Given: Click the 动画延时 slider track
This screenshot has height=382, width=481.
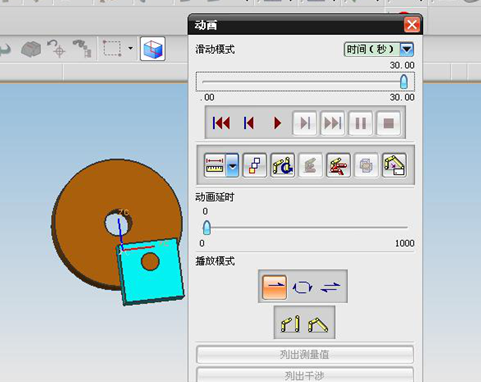Looking at the screenshot, I should point(305,228).
